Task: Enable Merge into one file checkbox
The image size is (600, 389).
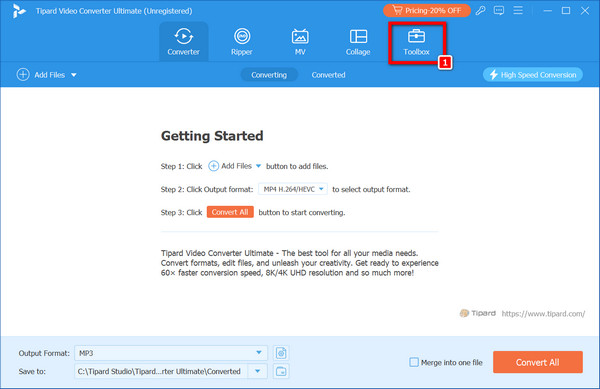Action: click(x=414, y=362)
